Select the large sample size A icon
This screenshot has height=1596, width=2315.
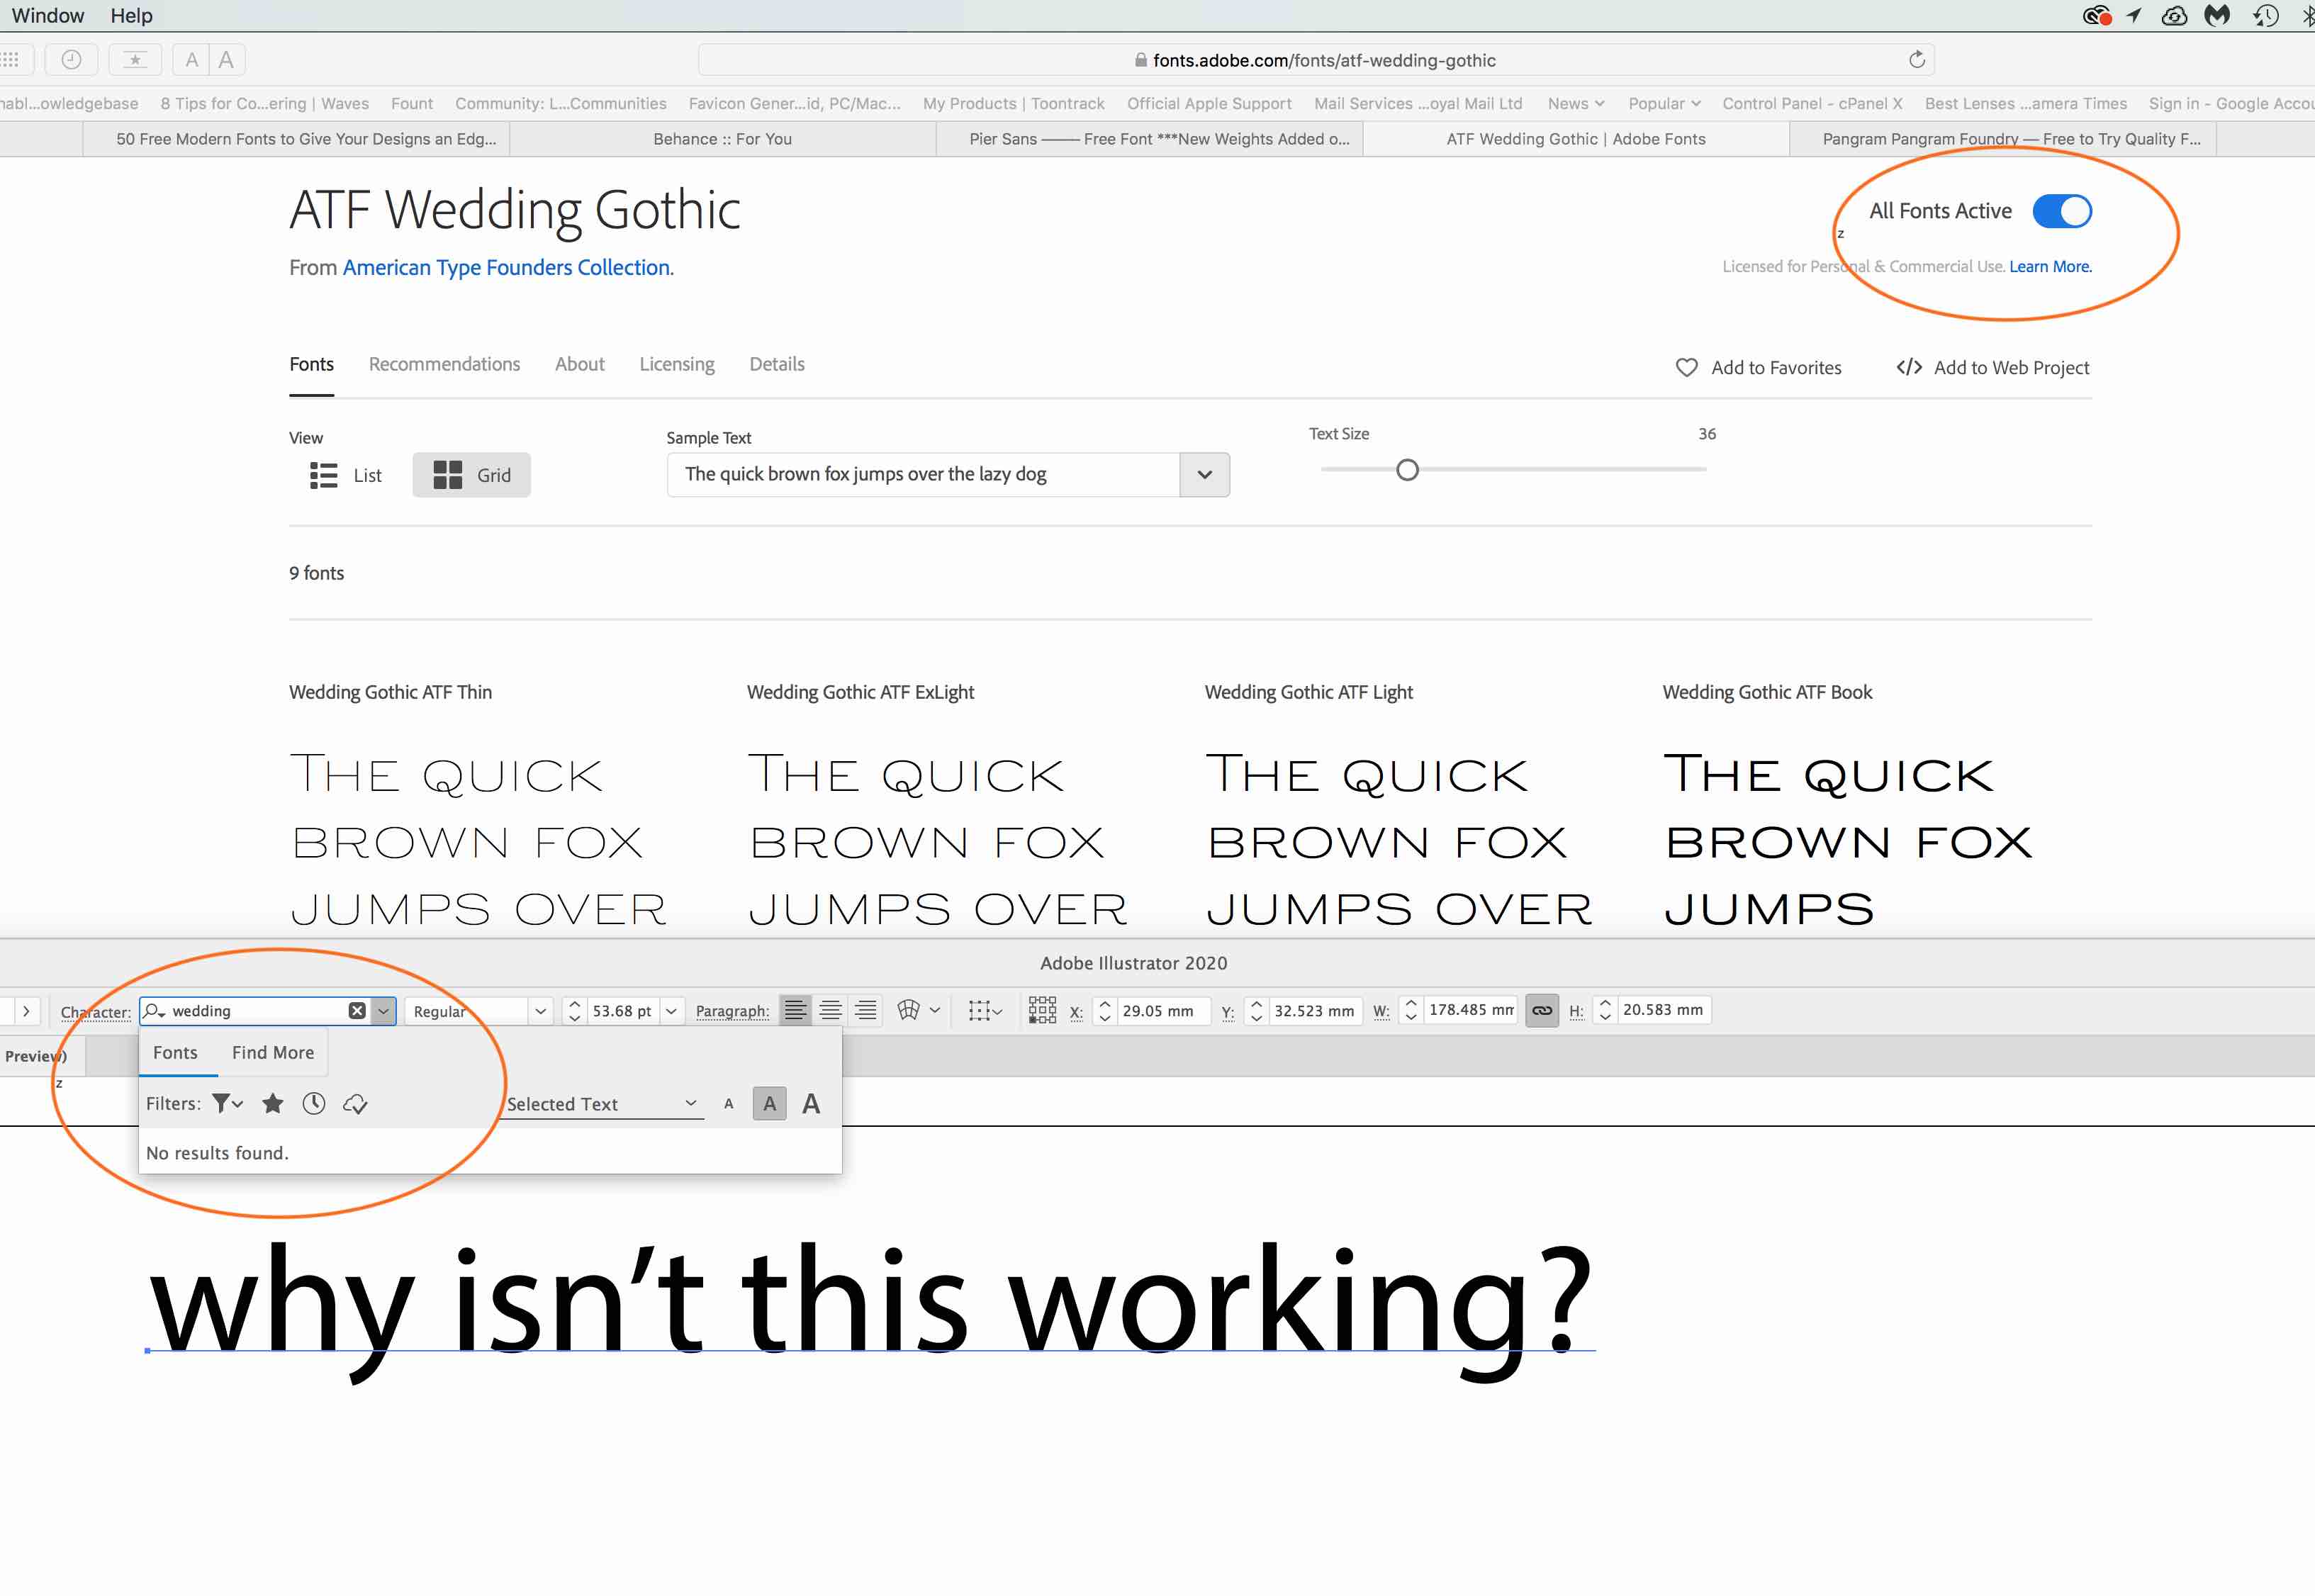(811, 1104)
